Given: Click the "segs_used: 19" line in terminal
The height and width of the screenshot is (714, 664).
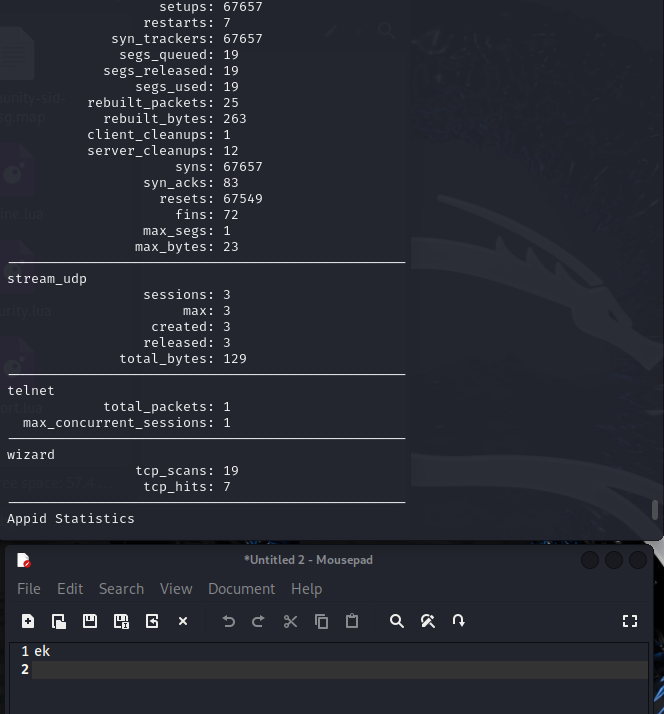Looking at the screenshot, I should pyautogui.click(x=187, y=87).
